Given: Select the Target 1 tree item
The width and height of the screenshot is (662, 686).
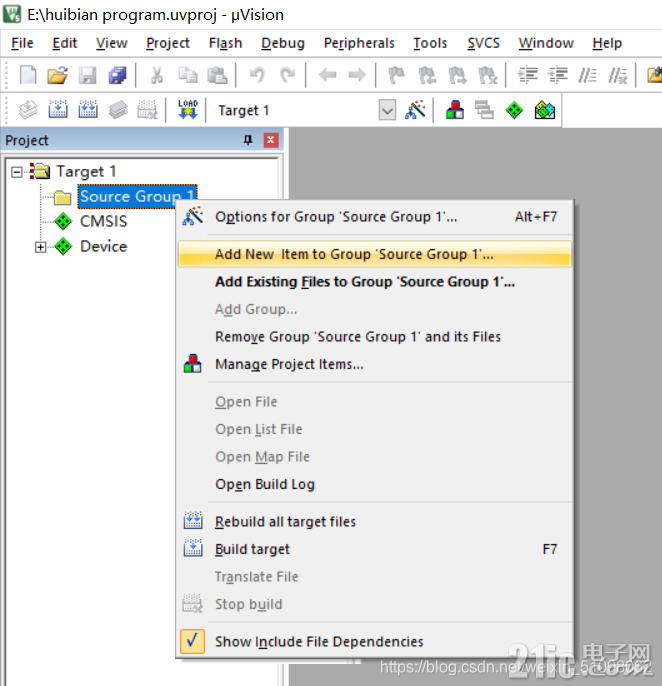Looking at the screenshot, I should coord(86,172).
